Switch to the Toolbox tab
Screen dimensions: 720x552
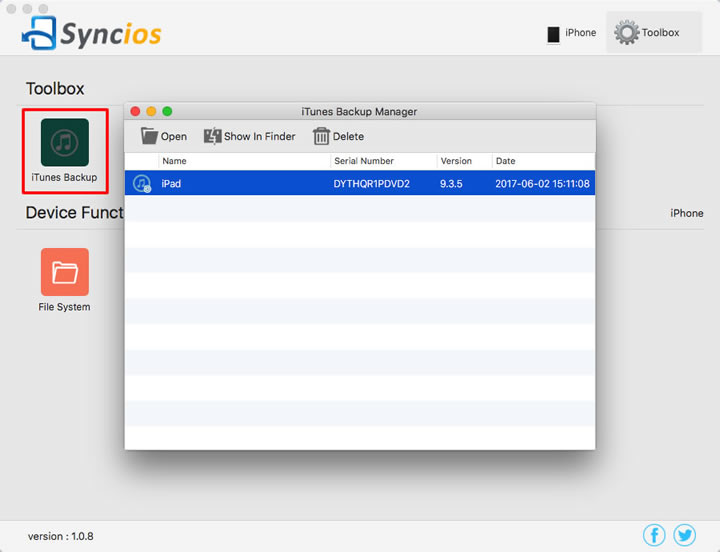[x=653, y=32]
